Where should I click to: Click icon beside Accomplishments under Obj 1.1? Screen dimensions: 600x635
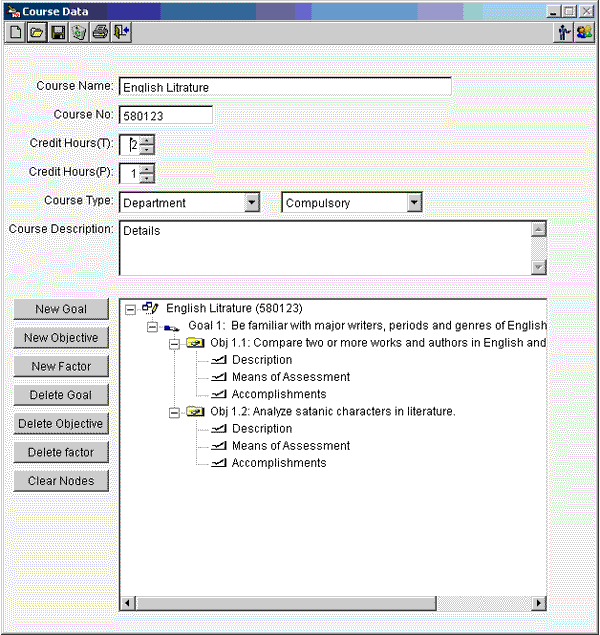(219, 394)
